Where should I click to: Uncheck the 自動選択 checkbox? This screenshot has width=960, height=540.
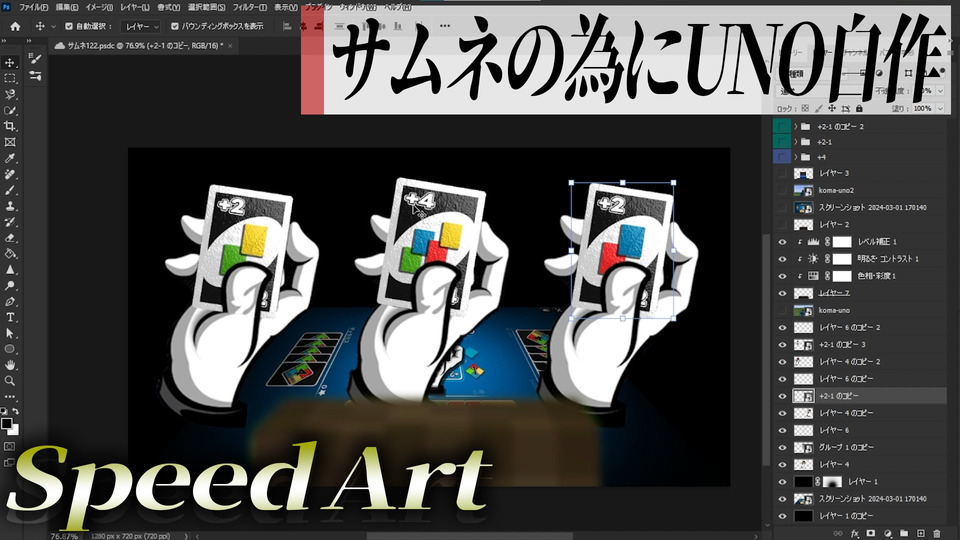(x=69, y=26)
